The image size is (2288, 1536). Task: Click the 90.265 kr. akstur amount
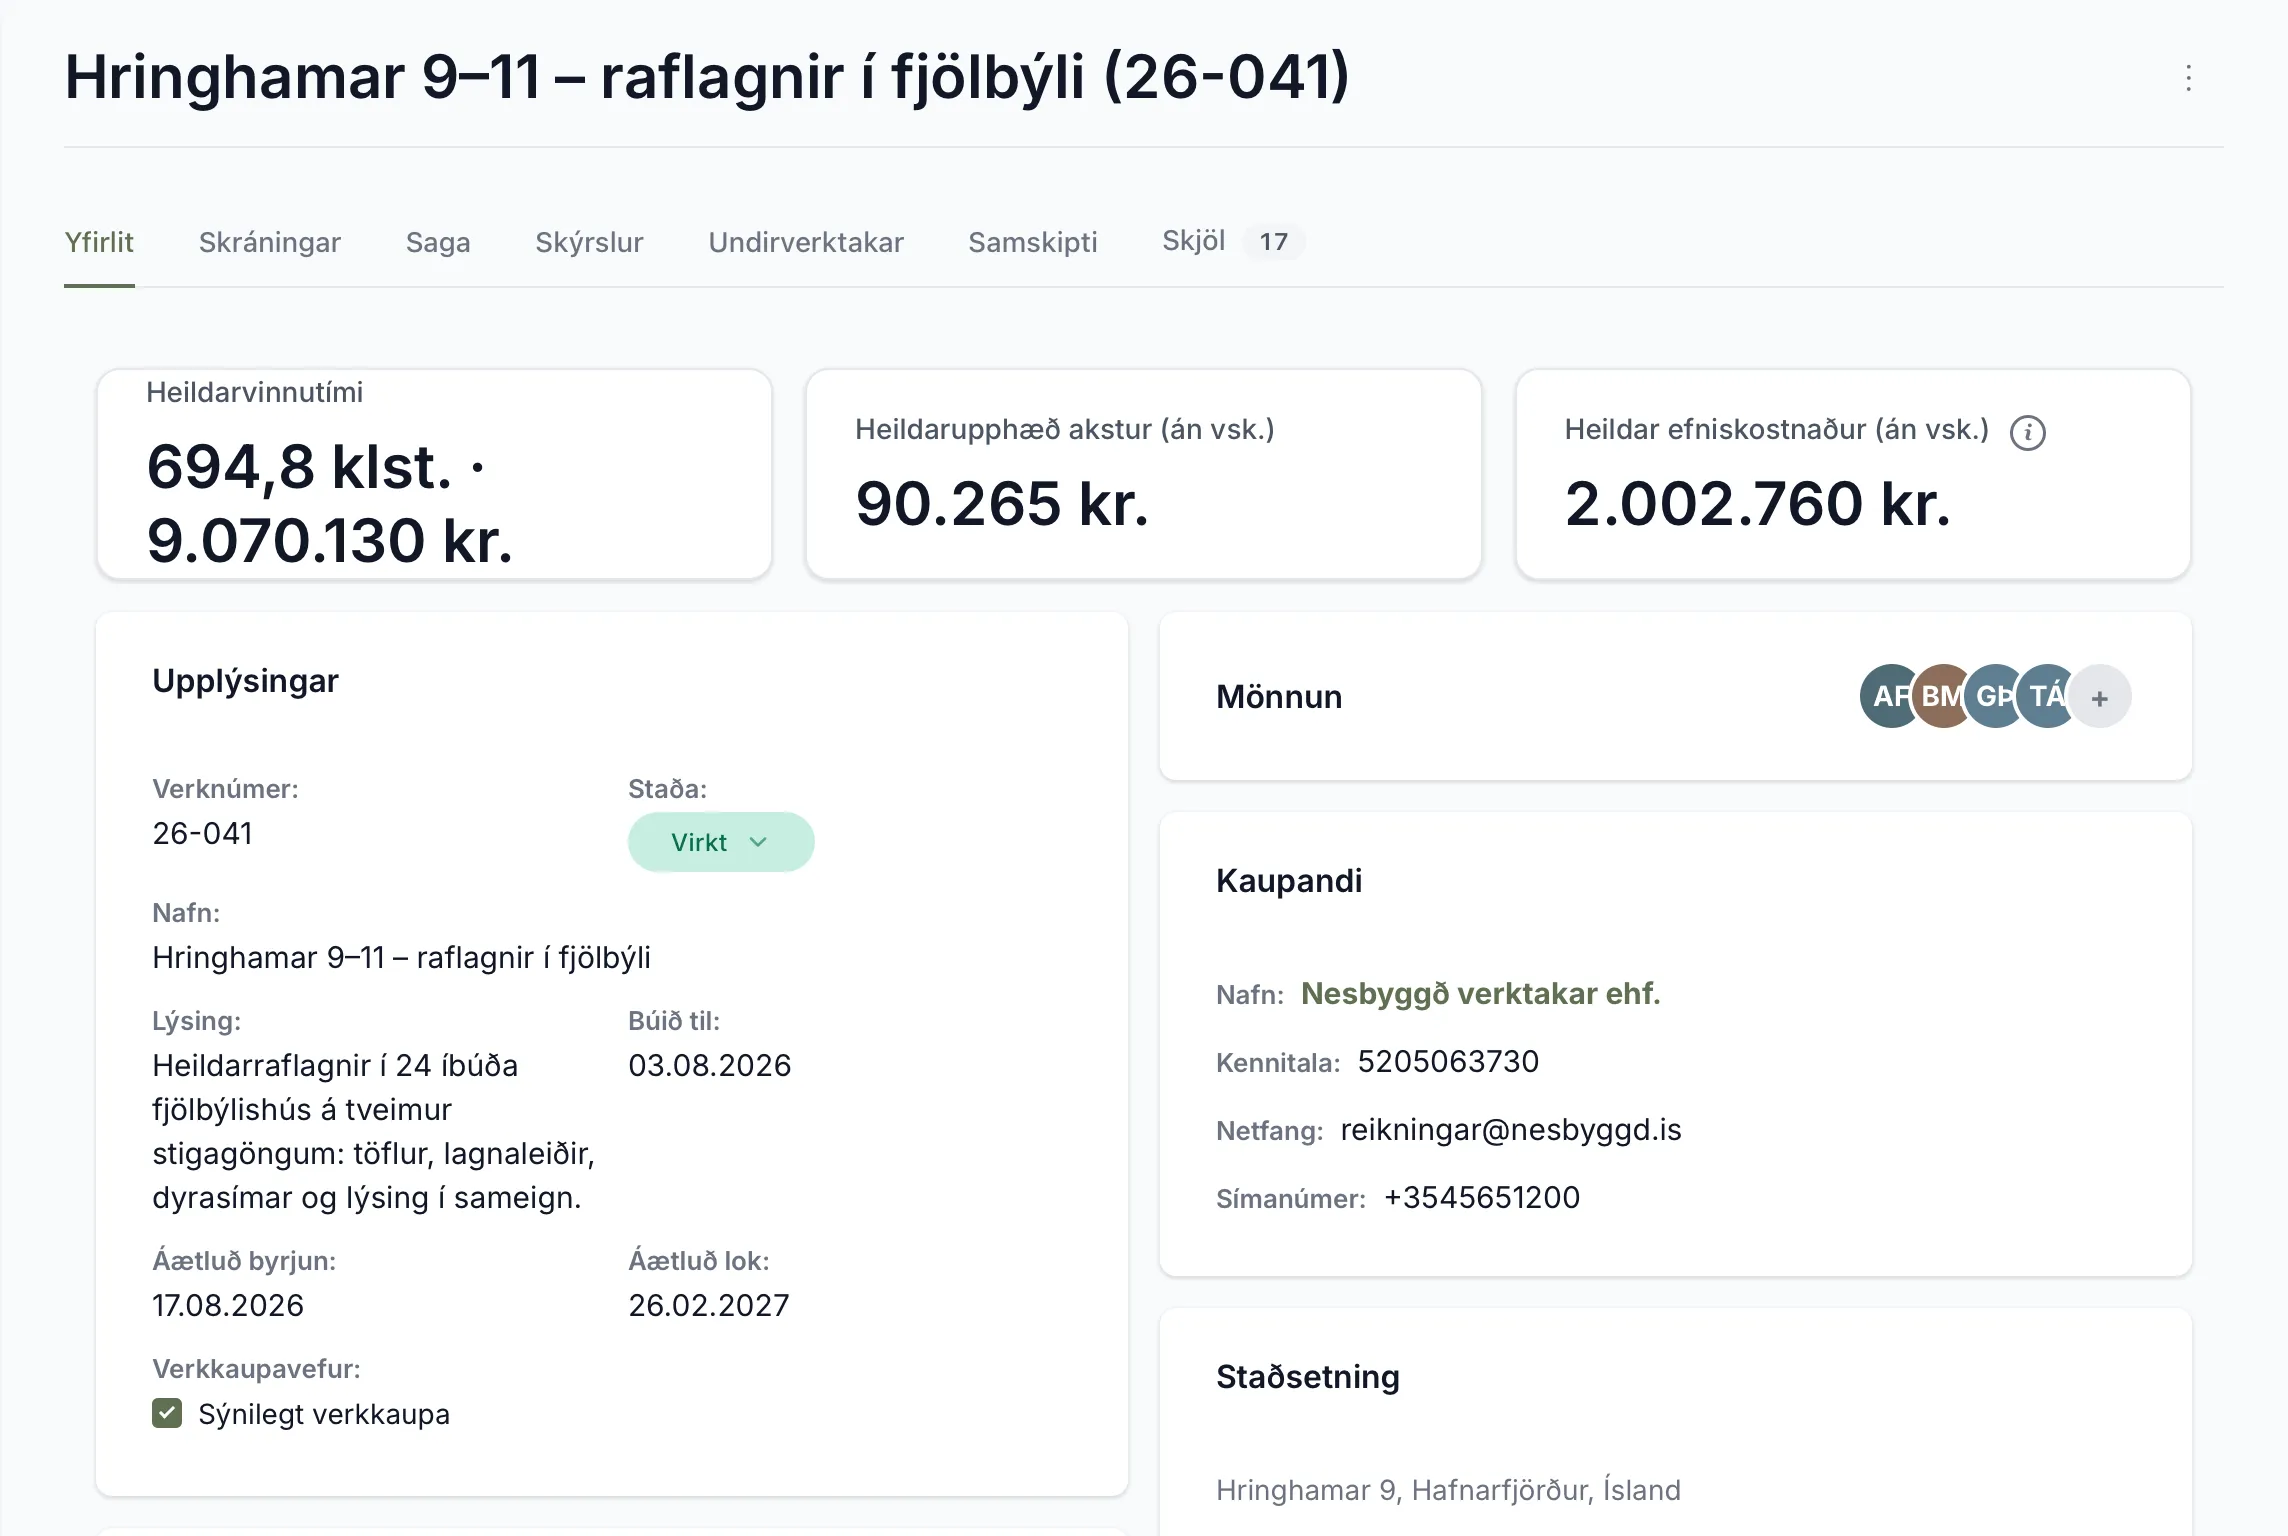1002,503
